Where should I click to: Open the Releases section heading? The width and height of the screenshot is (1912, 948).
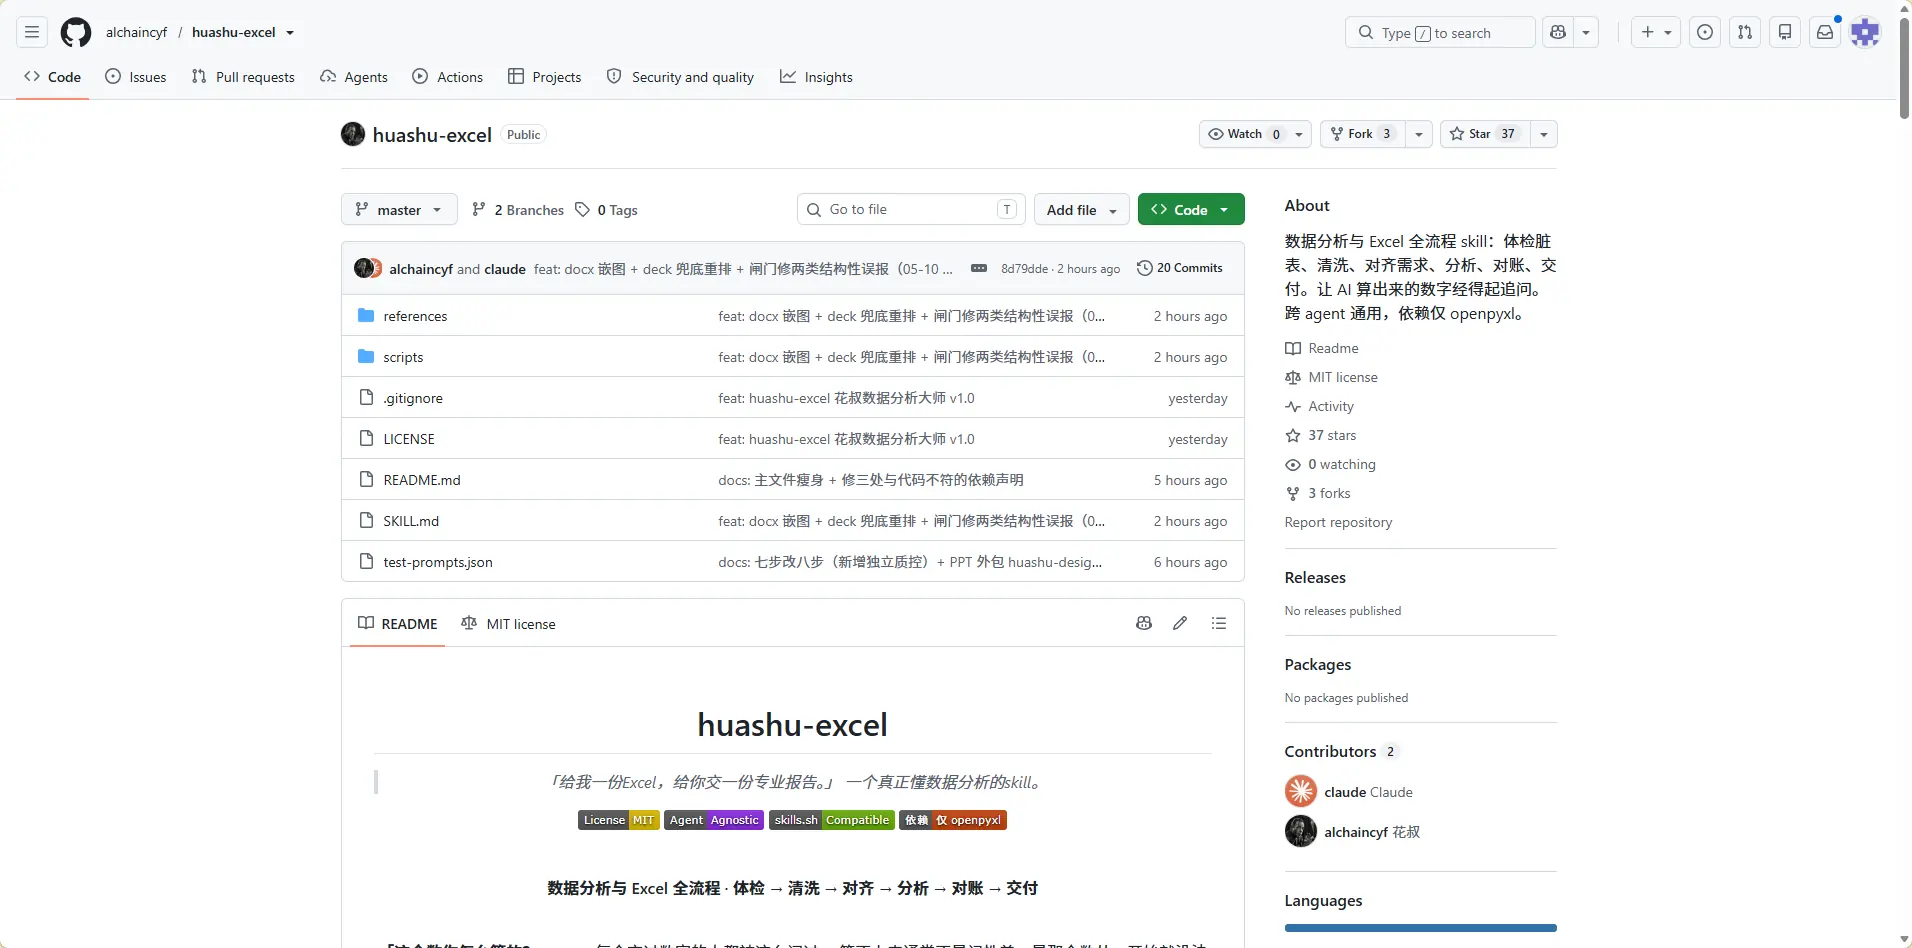coord(1315,577)
